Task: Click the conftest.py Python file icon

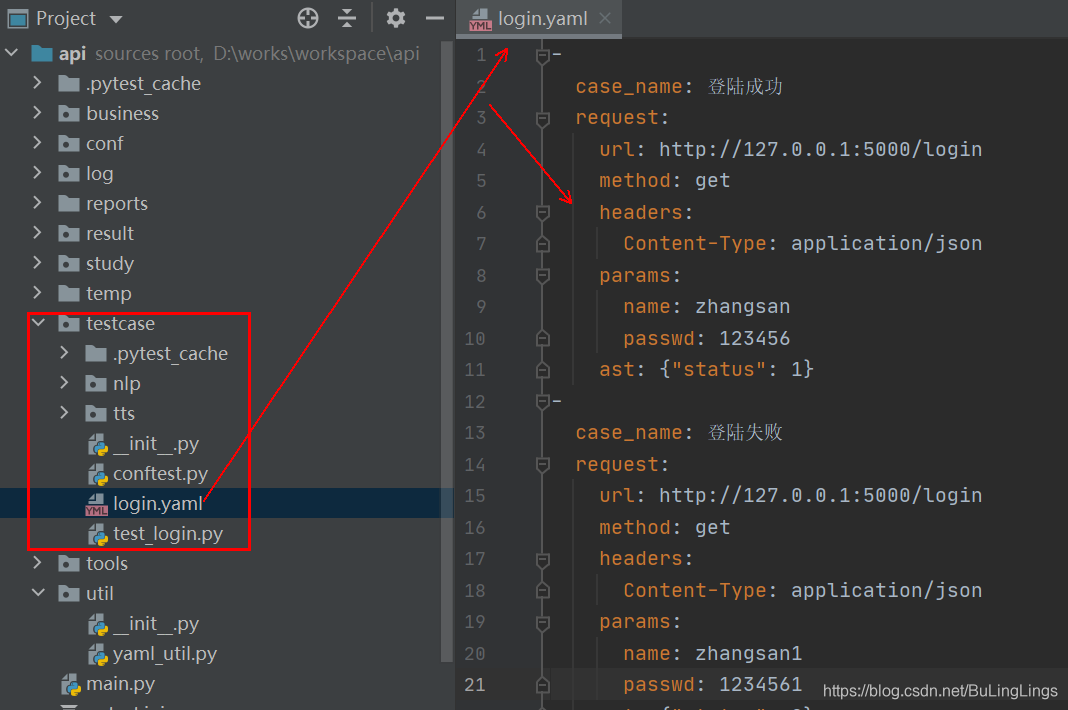Action: click(x=98, y=474)
